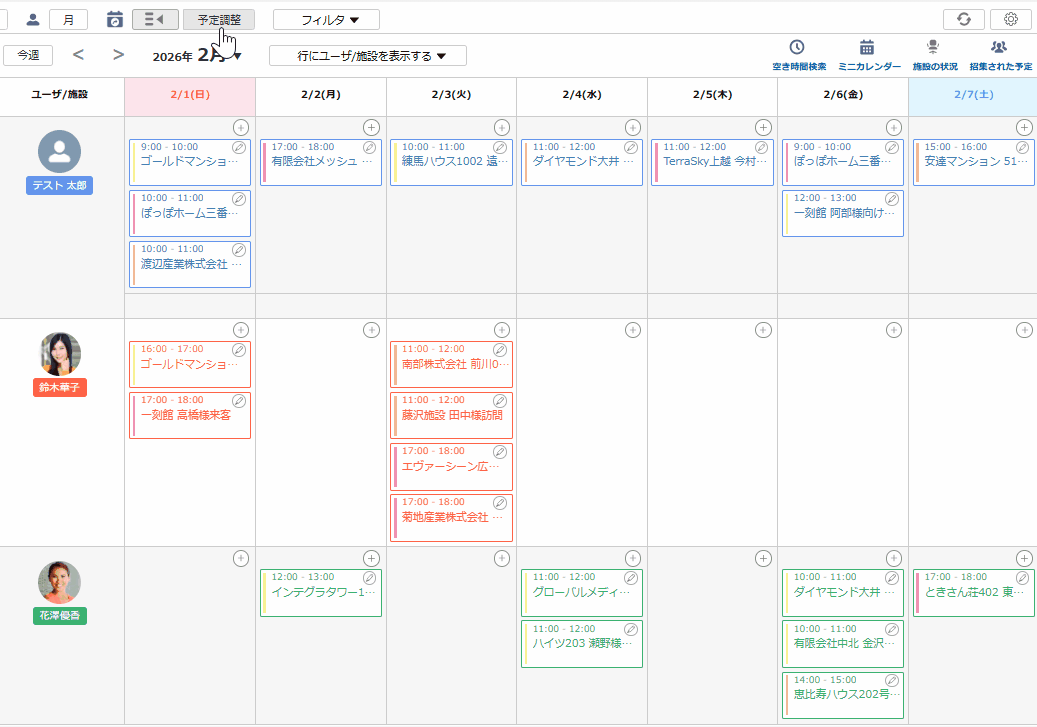The height and width of the screenshot is (727, 1037).
Task: Switch to the person view icon
Action: [x=33, y=19]
